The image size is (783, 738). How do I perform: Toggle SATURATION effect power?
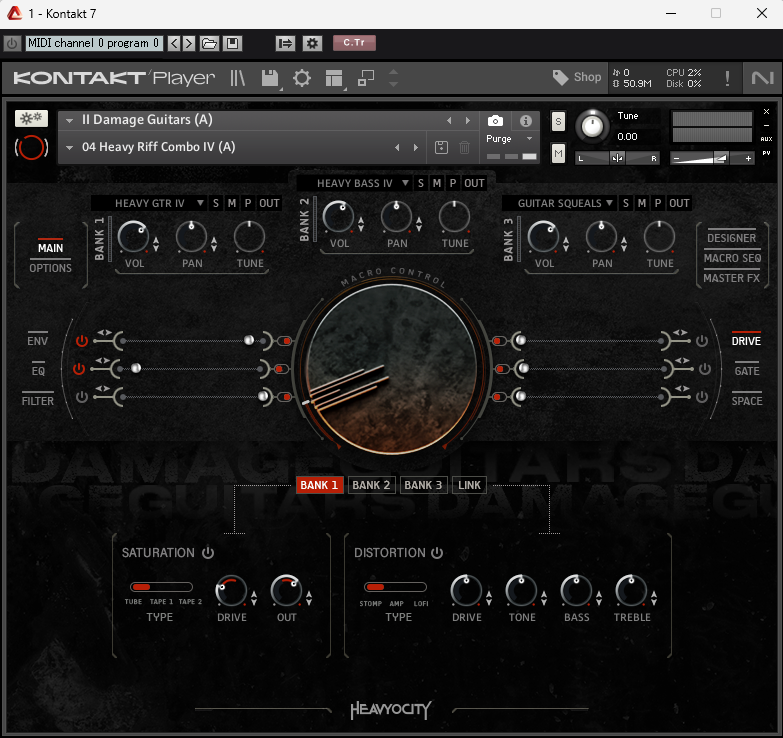pyautogui.click(x=208, y=553)
